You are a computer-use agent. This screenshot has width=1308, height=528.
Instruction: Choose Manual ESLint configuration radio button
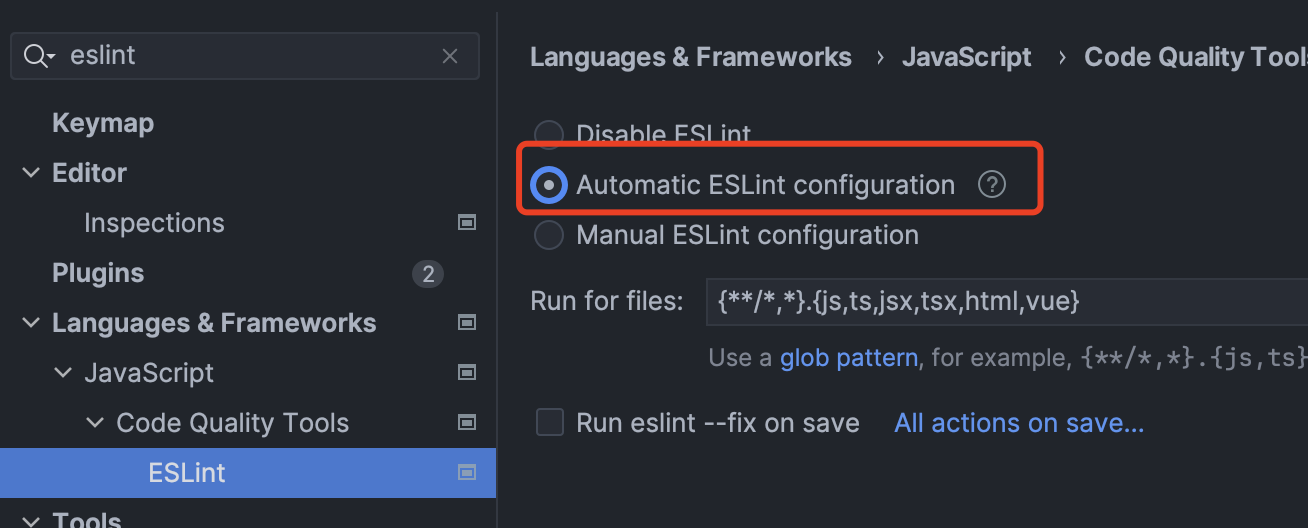click(x=549, y=235)
